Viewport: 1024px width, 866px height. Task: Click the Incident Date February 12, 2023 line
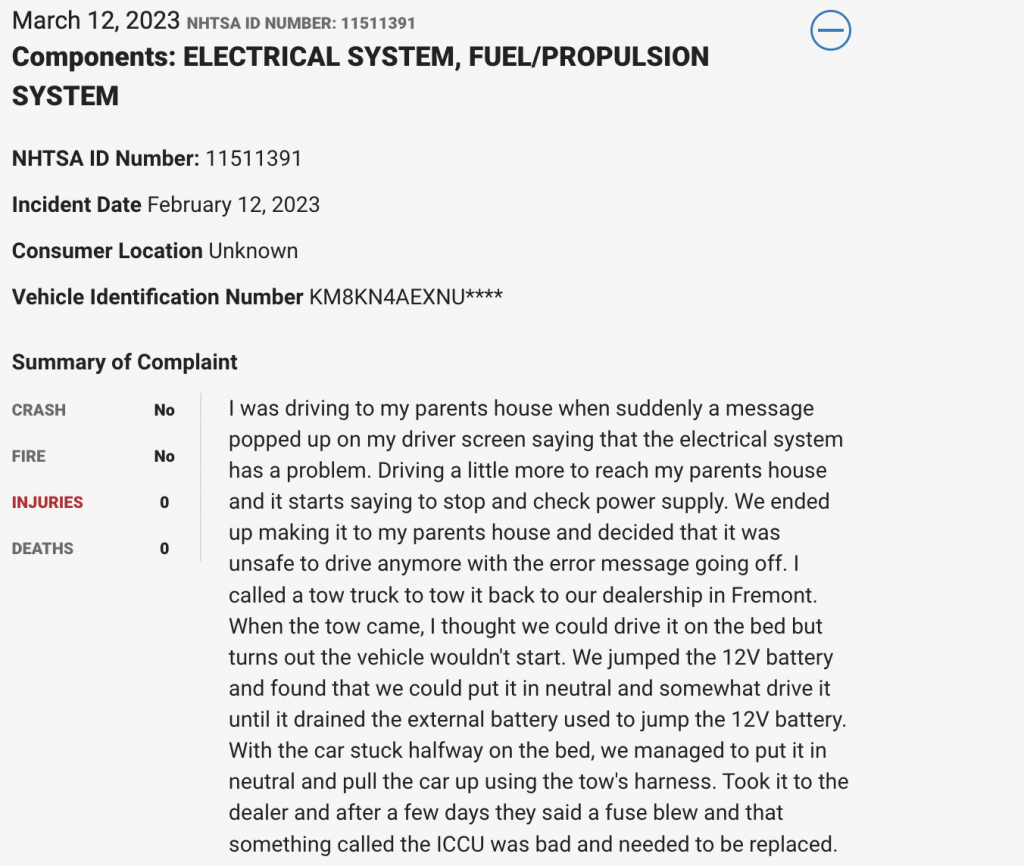pos(166,205)
